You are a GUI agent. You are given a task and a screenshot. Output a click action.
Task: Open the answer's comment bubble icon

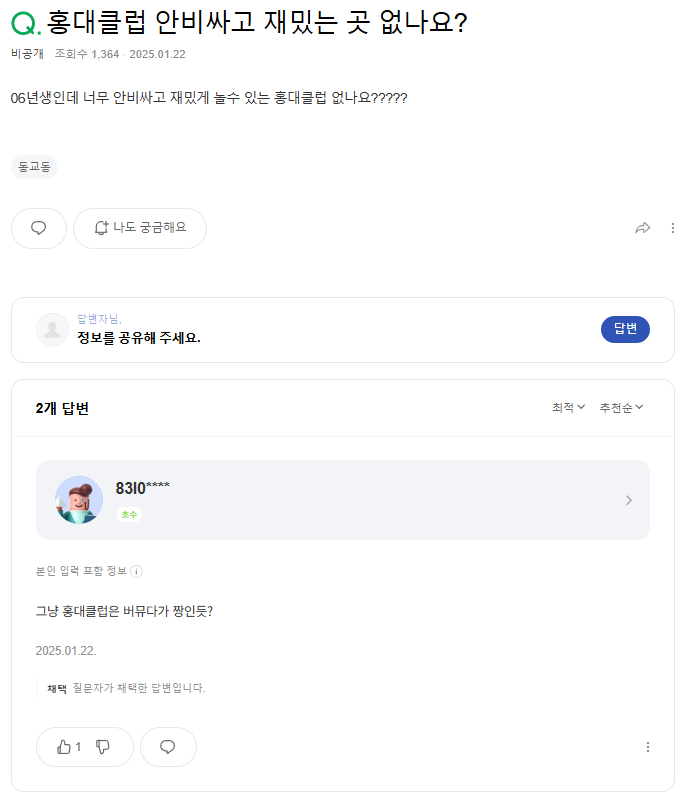[x=168, y=747]
